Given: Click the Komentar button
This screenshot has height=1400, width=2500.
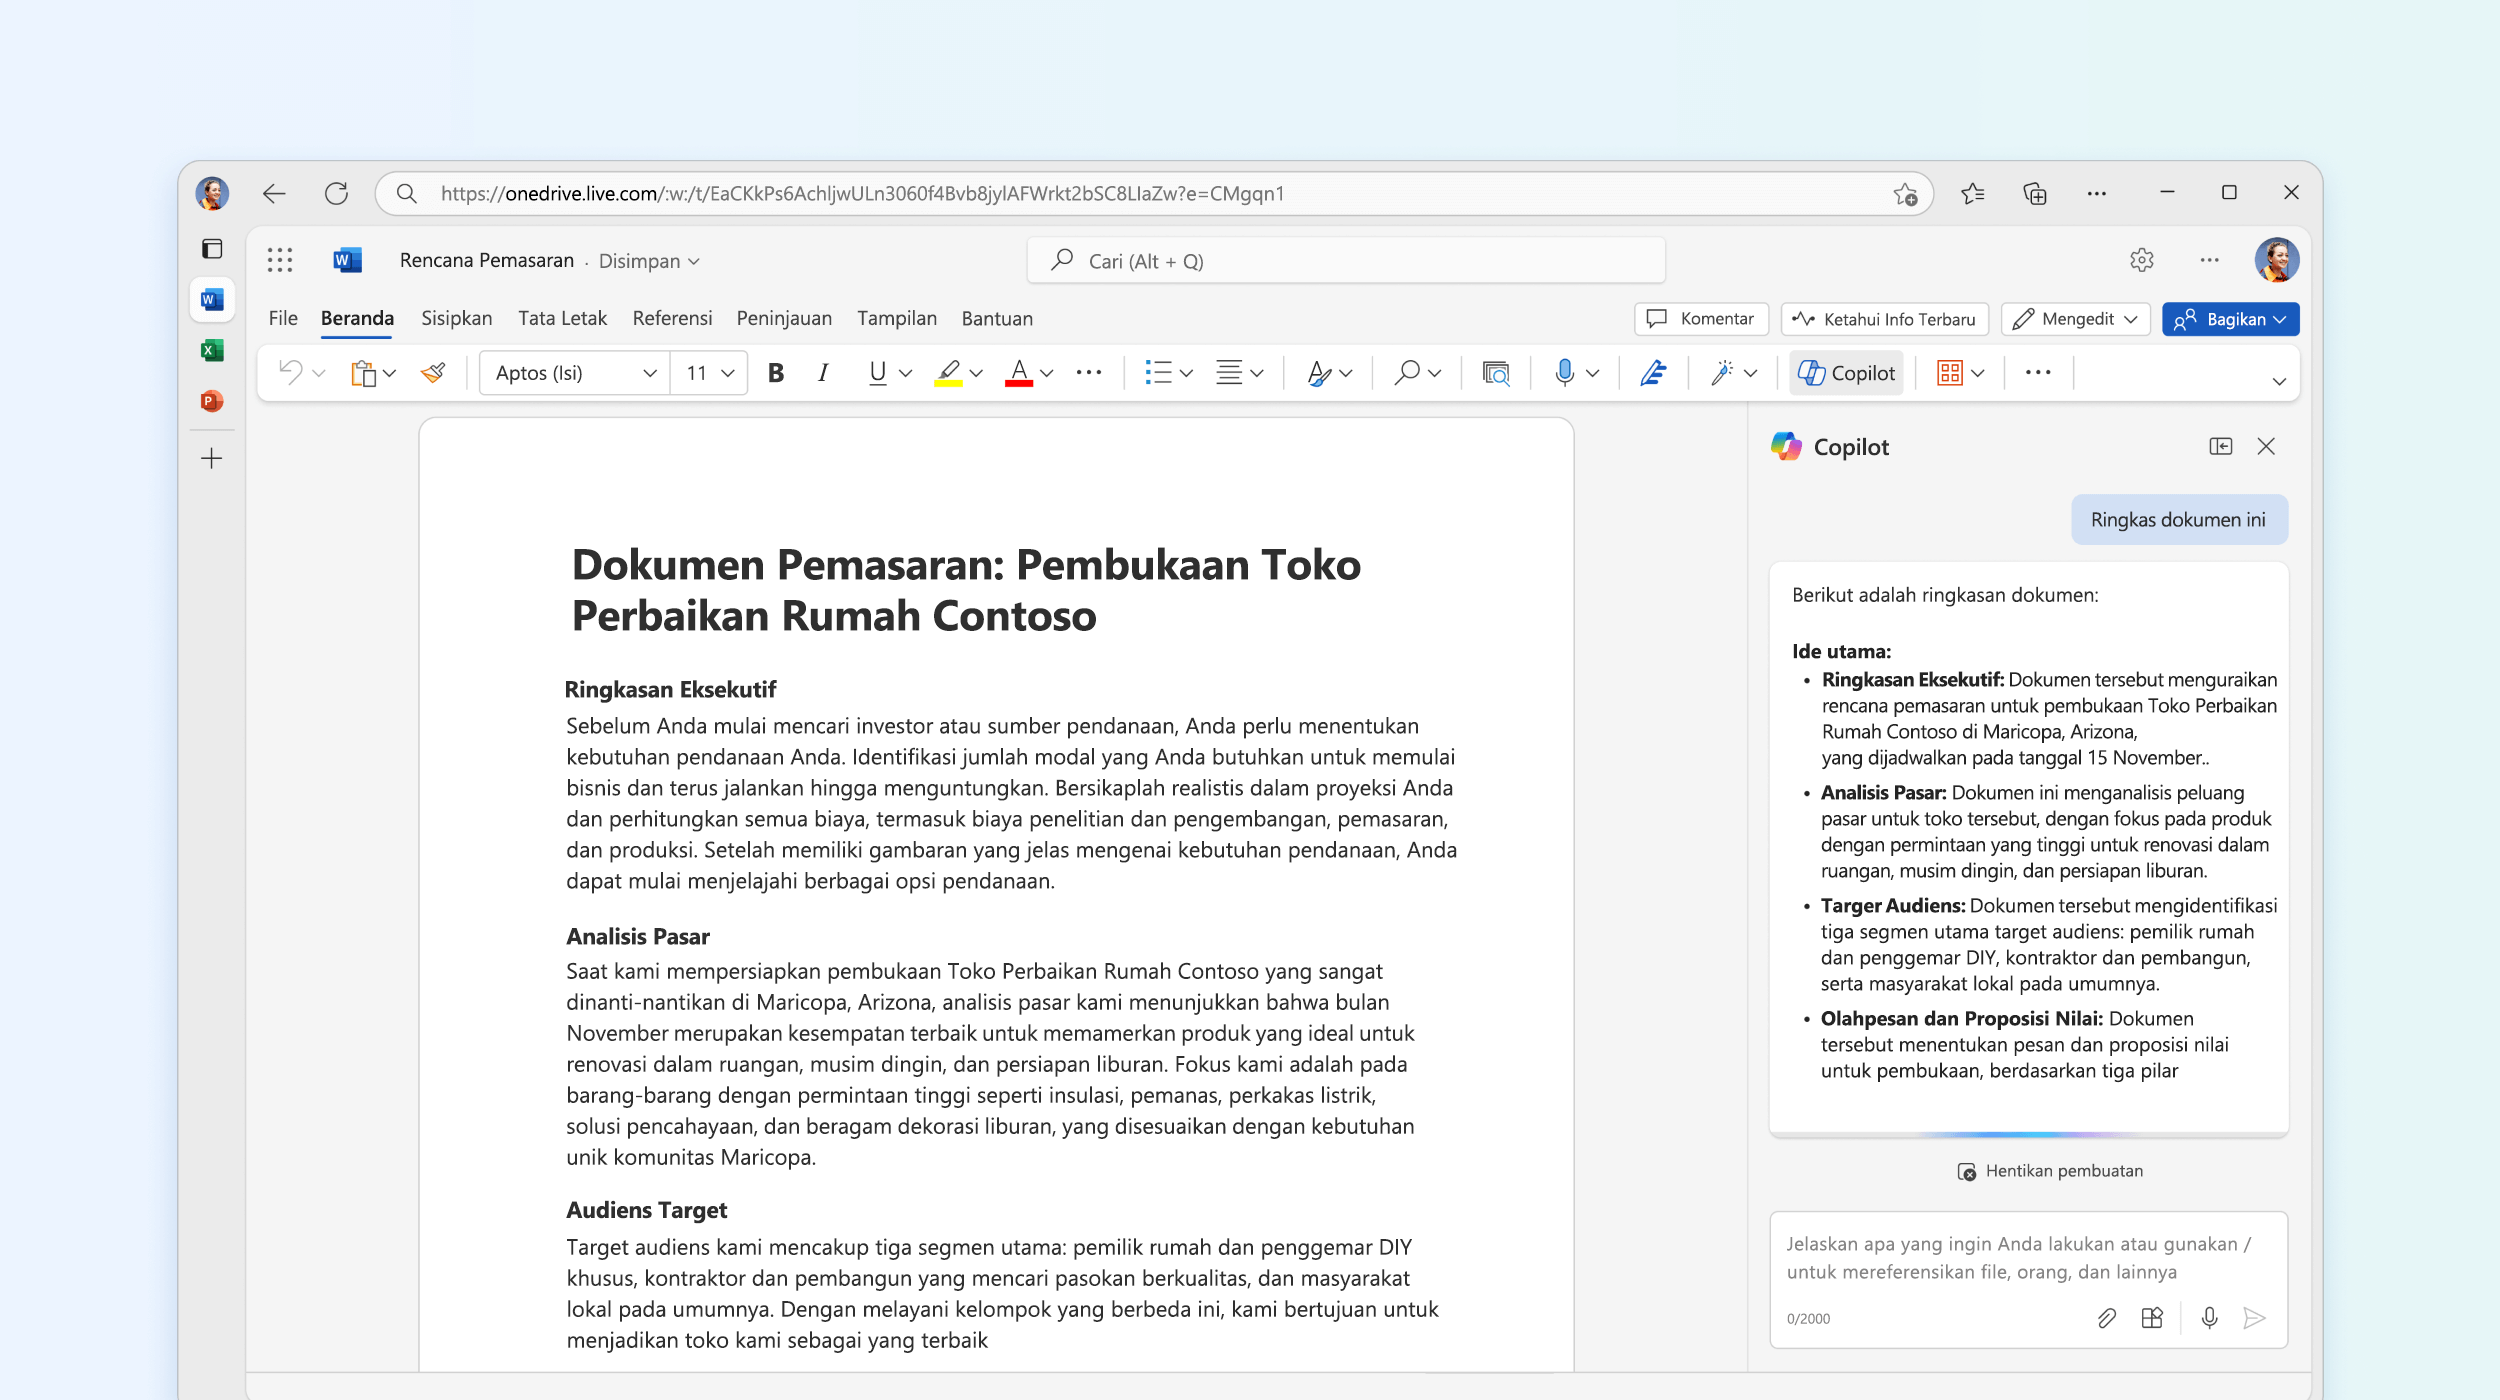Looking at the screenshot, I should [x=1701, y=319].
